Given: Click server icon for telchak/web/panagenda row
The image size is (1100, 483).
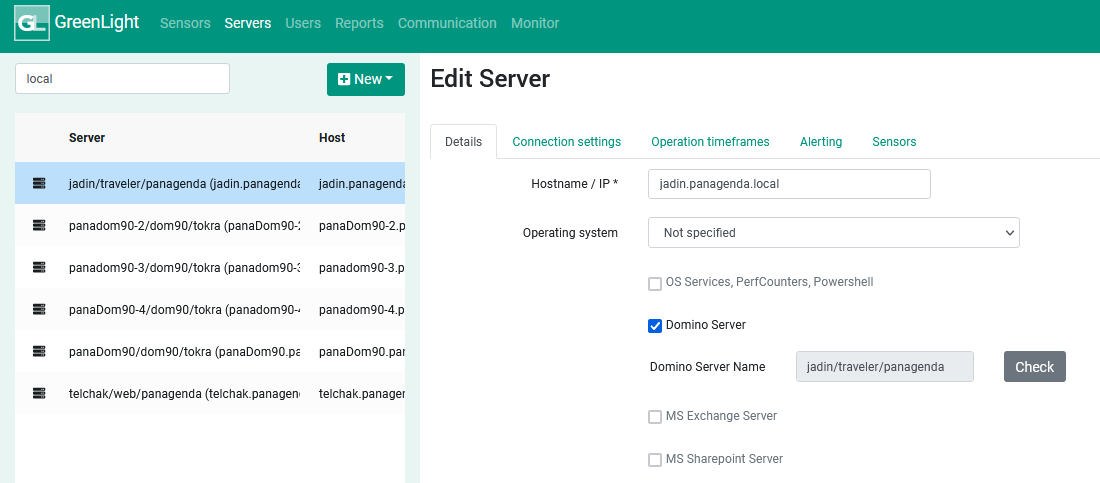Looking at the screenshot, I should [x=39, y=393].
